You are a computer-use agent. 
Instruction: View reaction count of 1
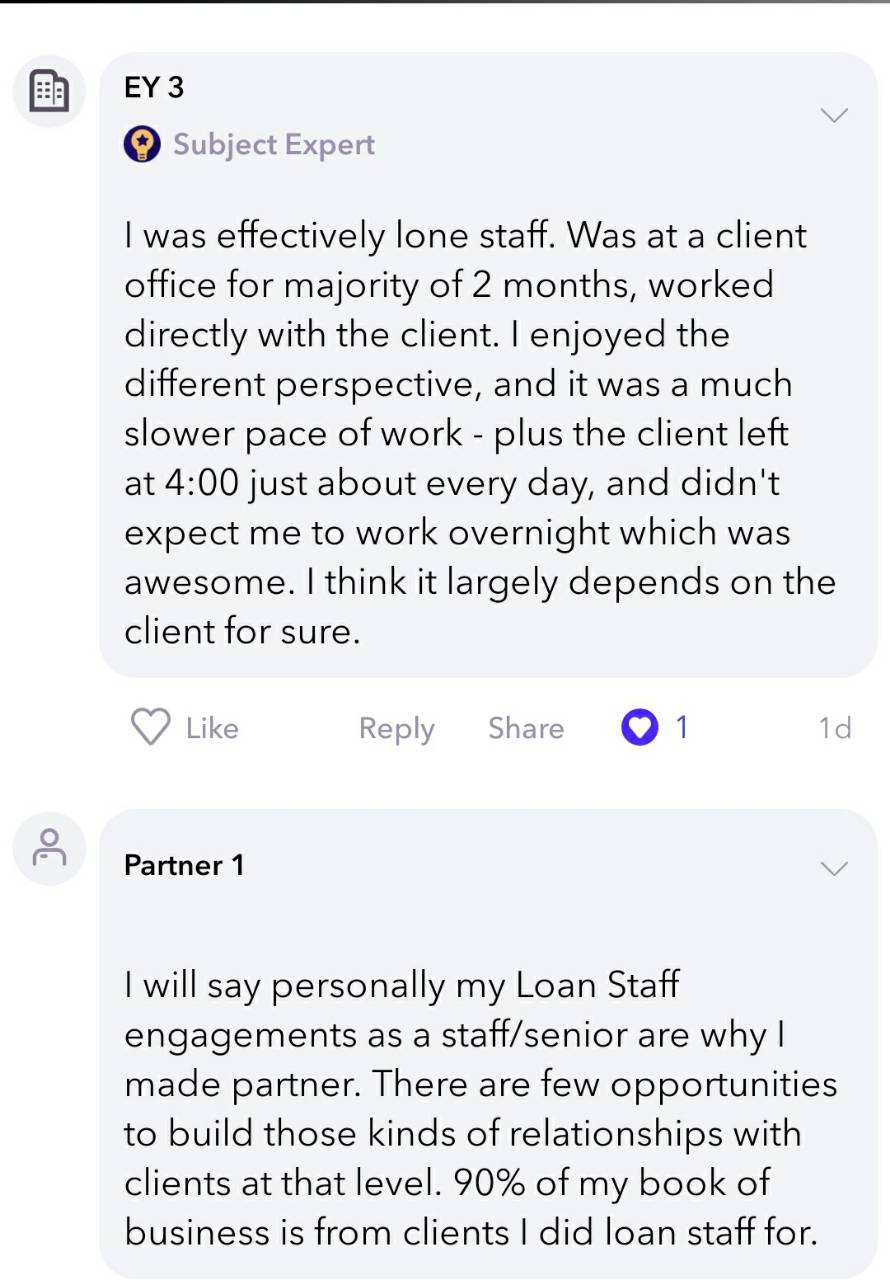pos(682,727)
